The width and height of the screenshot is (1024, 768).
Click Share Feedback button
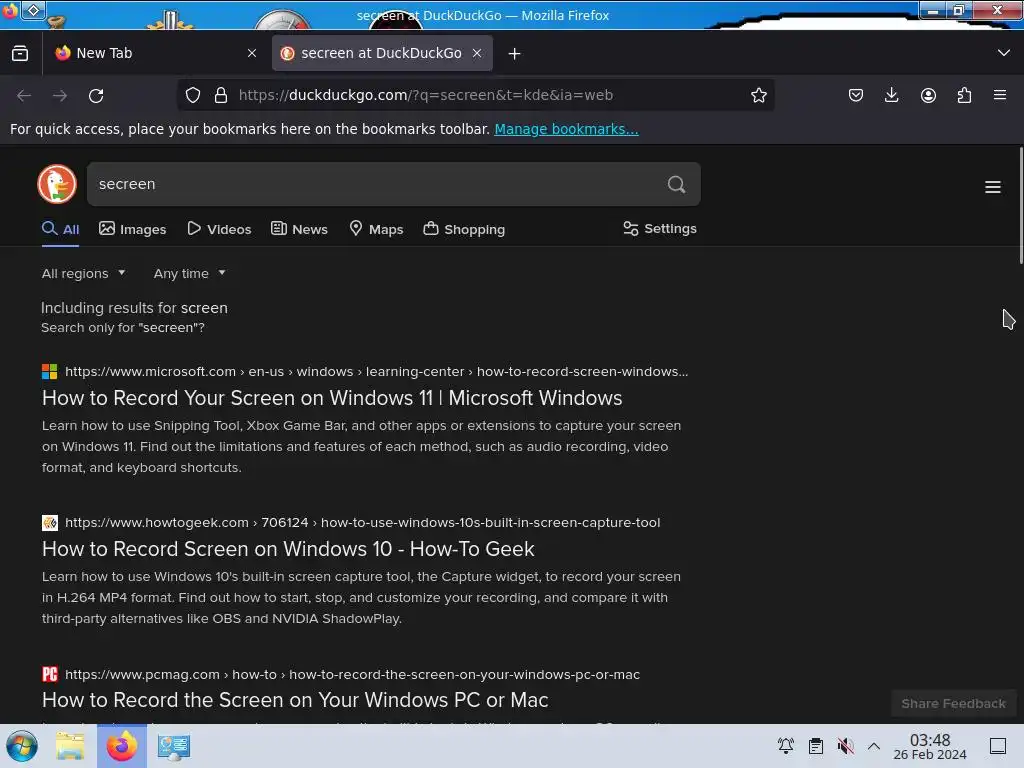953,703
